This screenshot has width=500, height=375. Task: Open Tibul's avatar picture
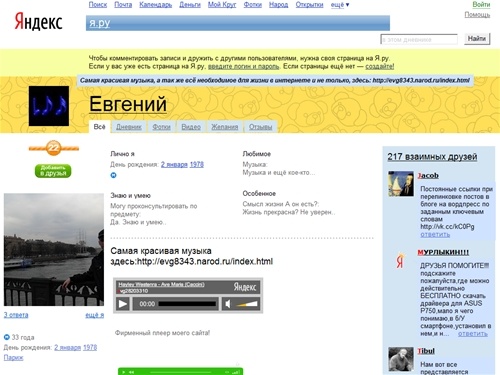[401, 359]
